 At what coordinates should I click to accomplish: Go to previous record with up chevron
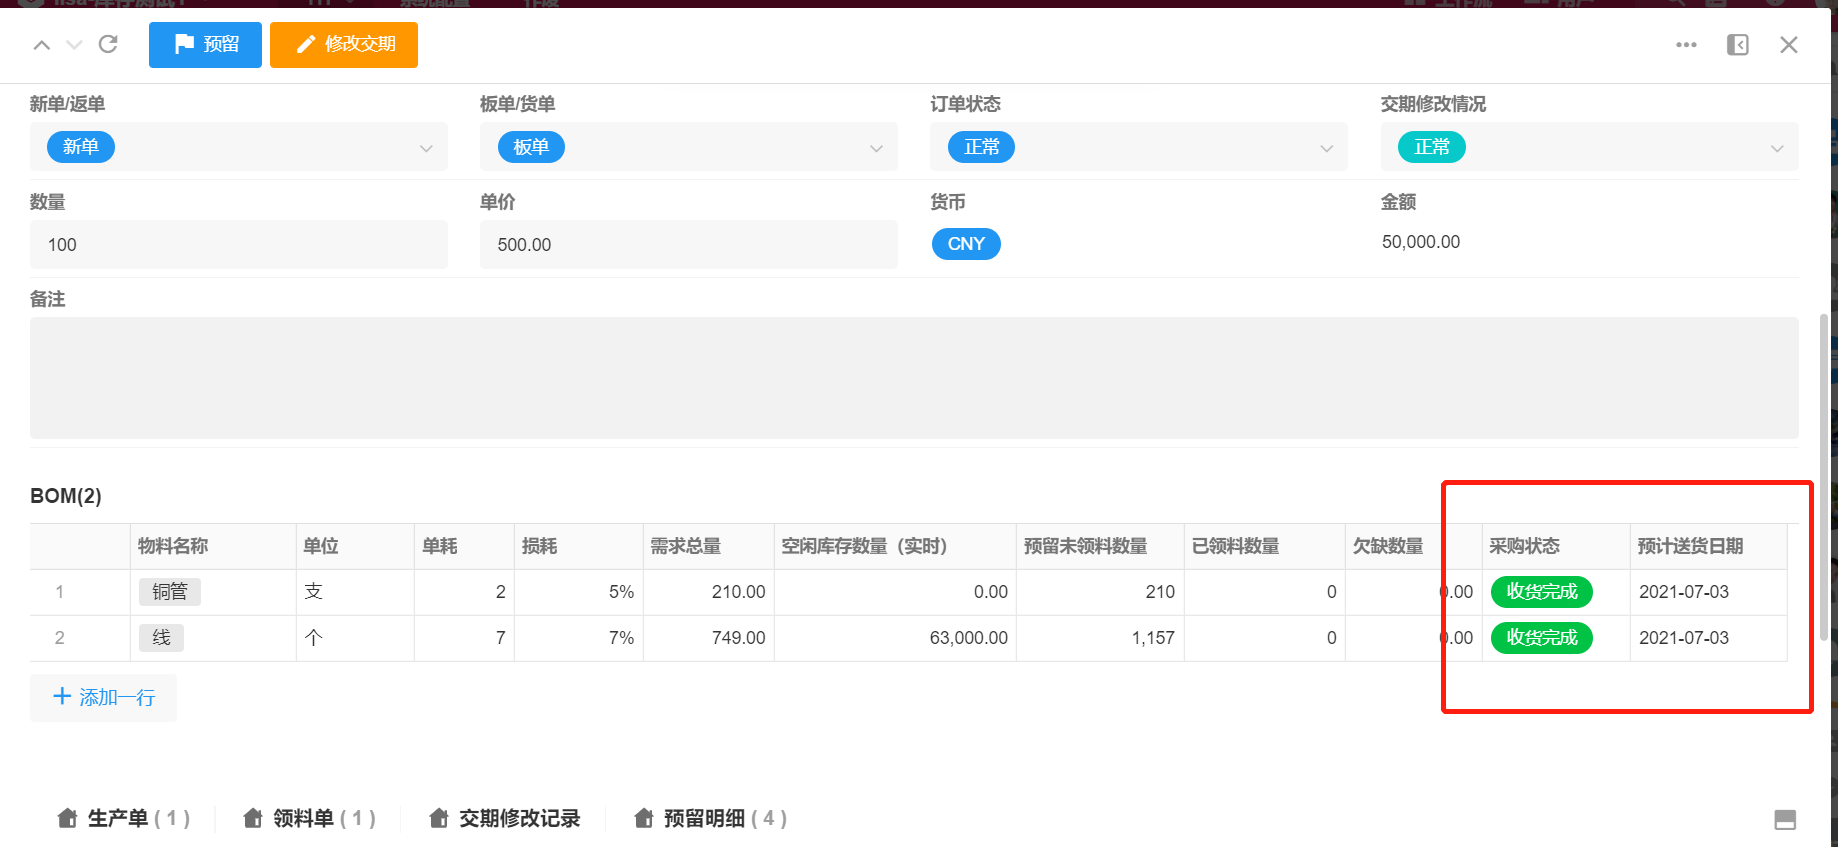(42, 45)
